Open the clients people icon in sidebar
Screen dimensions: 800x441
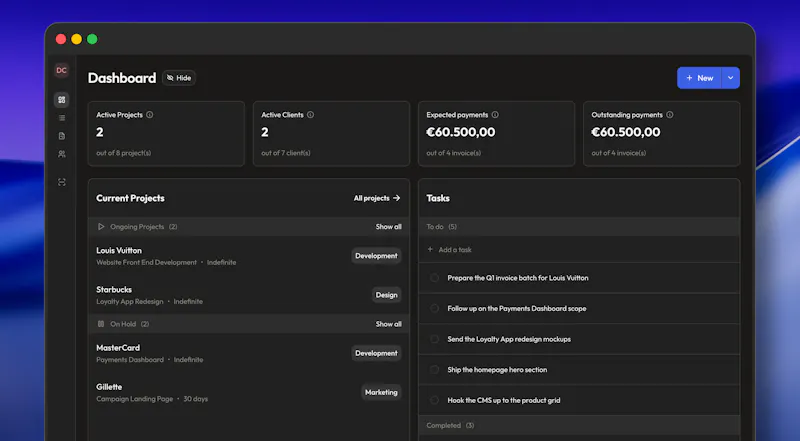click(x=62, y=154)
